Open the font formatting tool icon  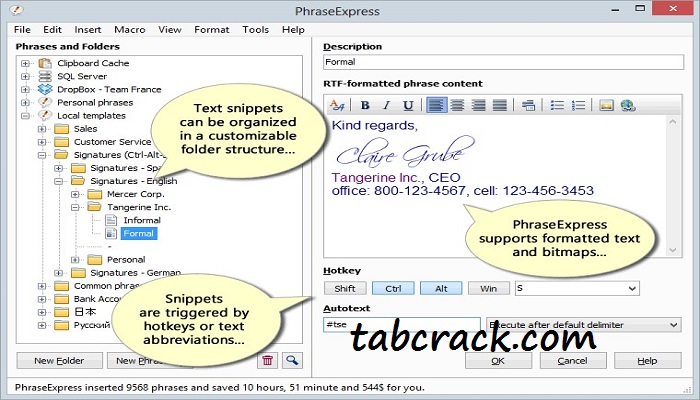pos(337,105)
